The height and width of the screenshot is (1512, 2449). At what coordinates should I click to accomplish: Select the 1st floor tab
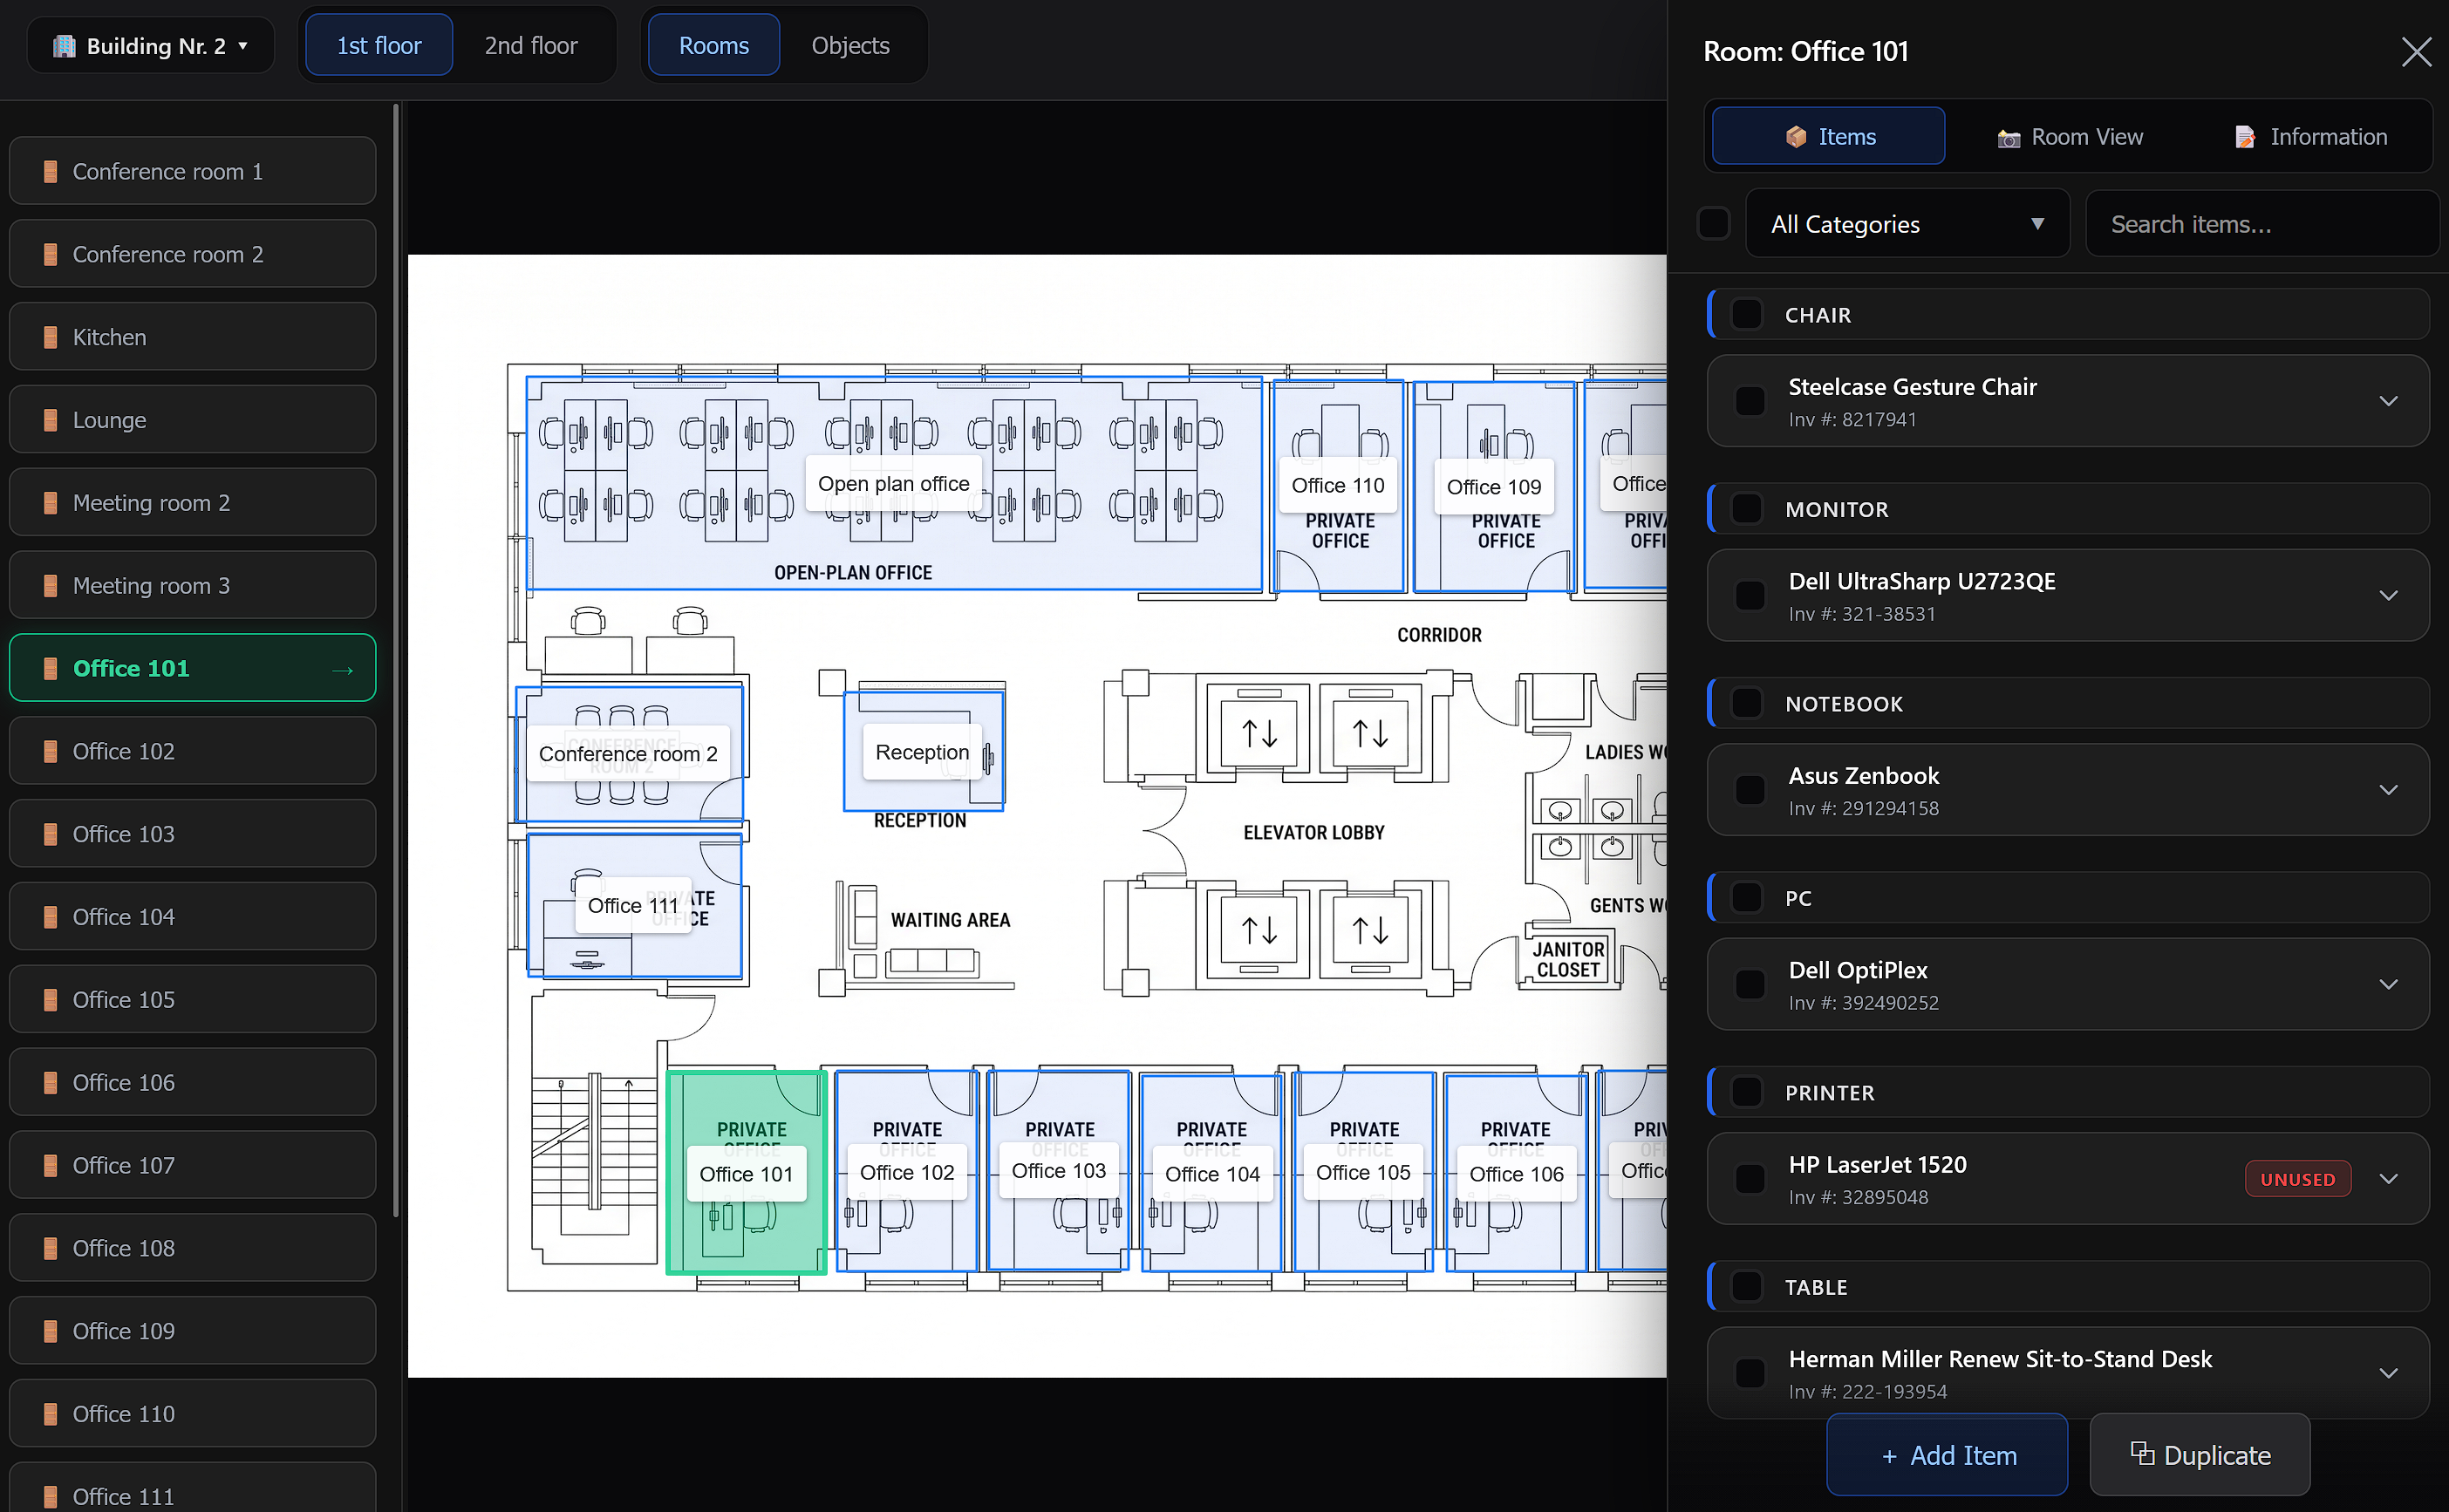(x=379, y=46)
